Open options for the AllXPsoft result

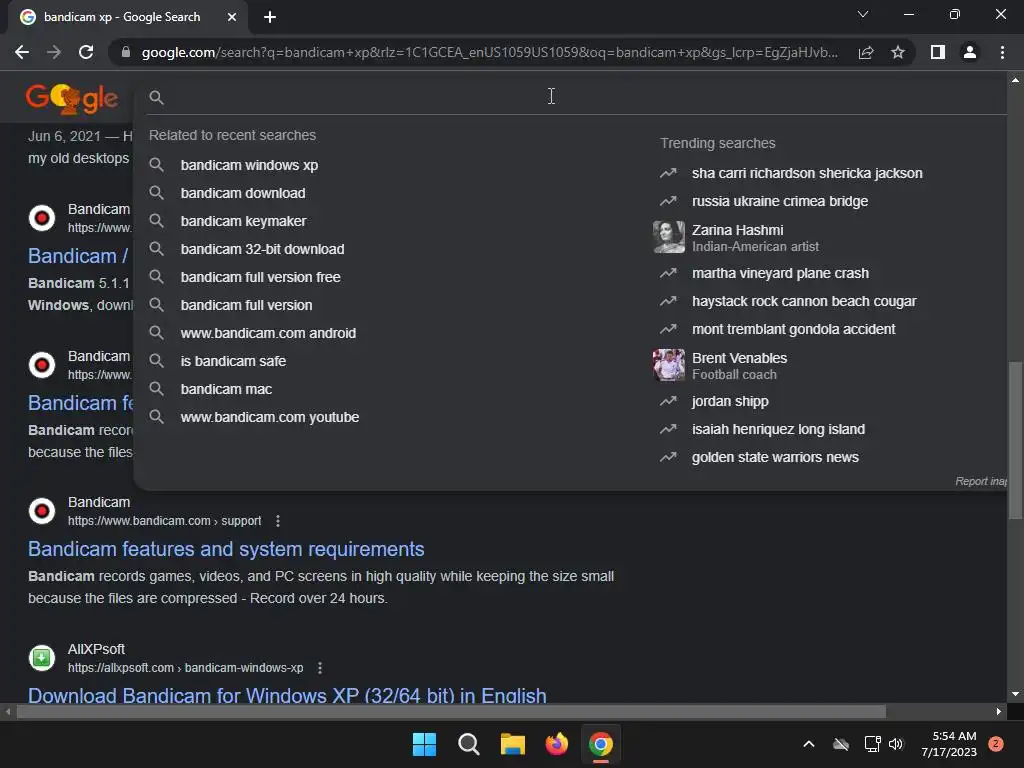coord(320,668)
